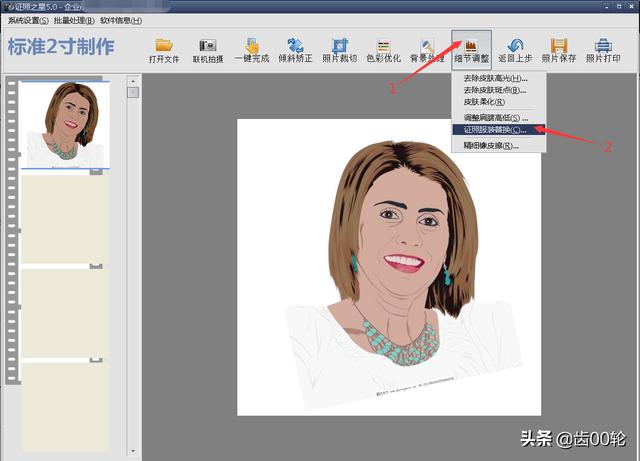Screen dimensions: 640x461
Task: Open the 系统设置(S) menu
Action: (x=28, y=21)
